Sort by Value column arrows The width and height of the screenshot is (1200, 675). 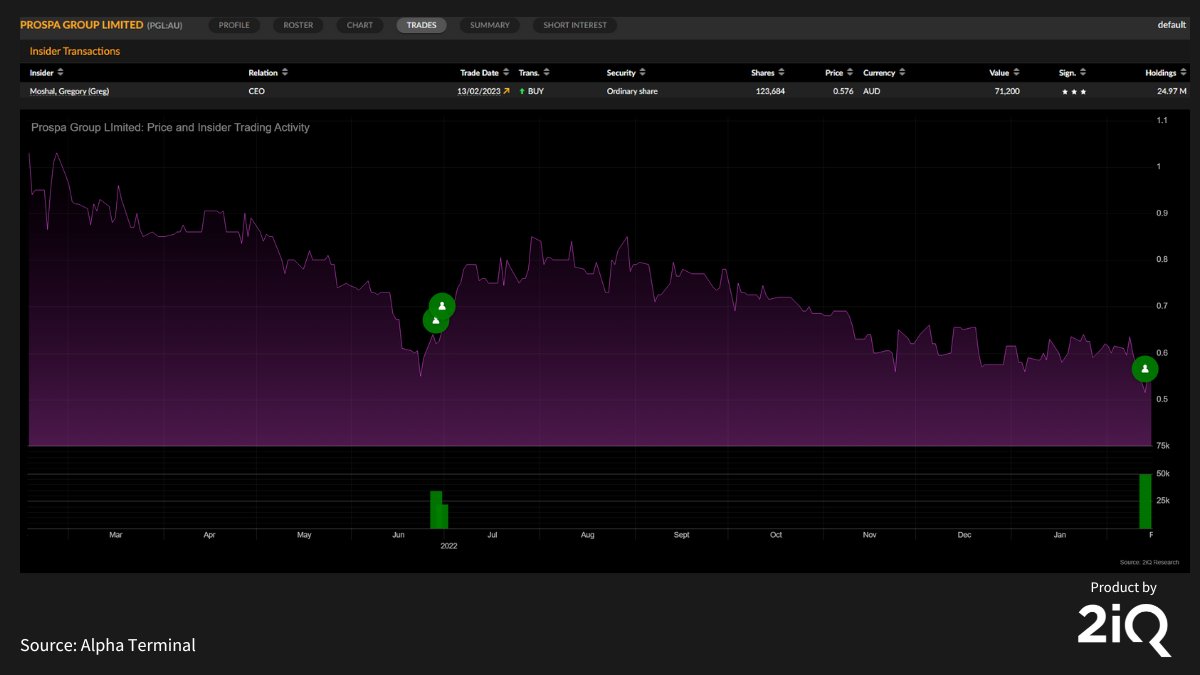(x=1017, y=72)
